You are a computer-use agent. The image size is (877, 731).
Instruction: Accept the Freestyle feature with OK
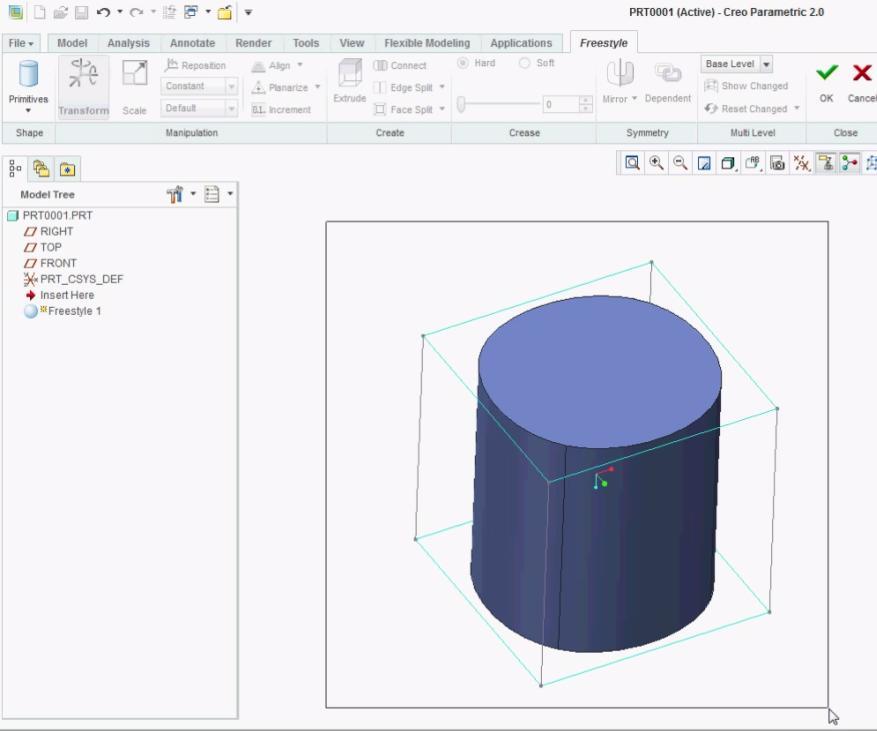(x=827, y=82)
